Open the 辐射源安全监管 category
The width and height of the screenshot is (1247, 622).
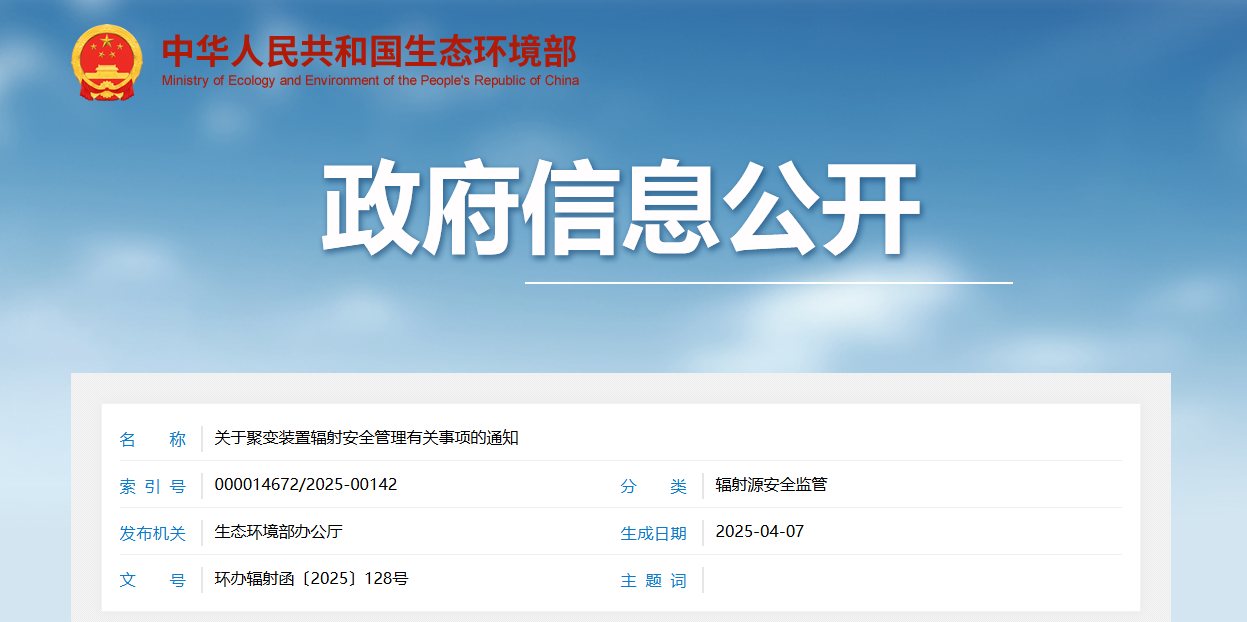point(771,485)
